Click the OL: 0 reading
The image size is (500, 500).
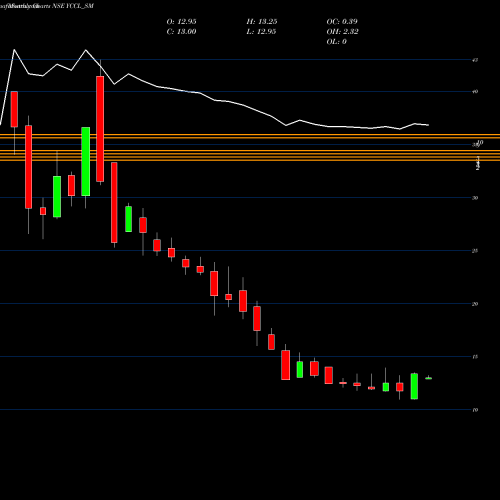point(336,42)
